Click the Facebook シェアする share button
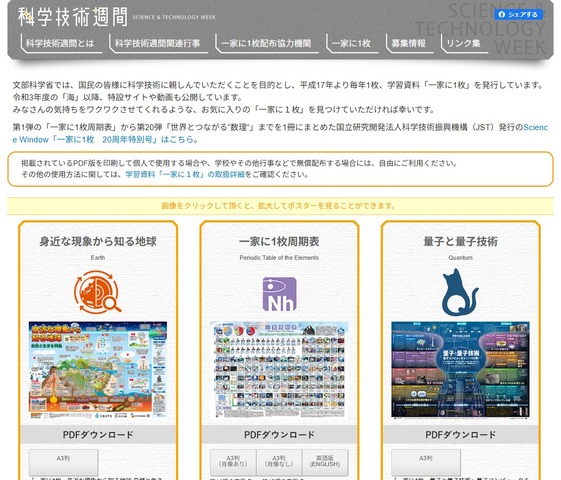Screen dimensions: 561x480 point(519,14)
